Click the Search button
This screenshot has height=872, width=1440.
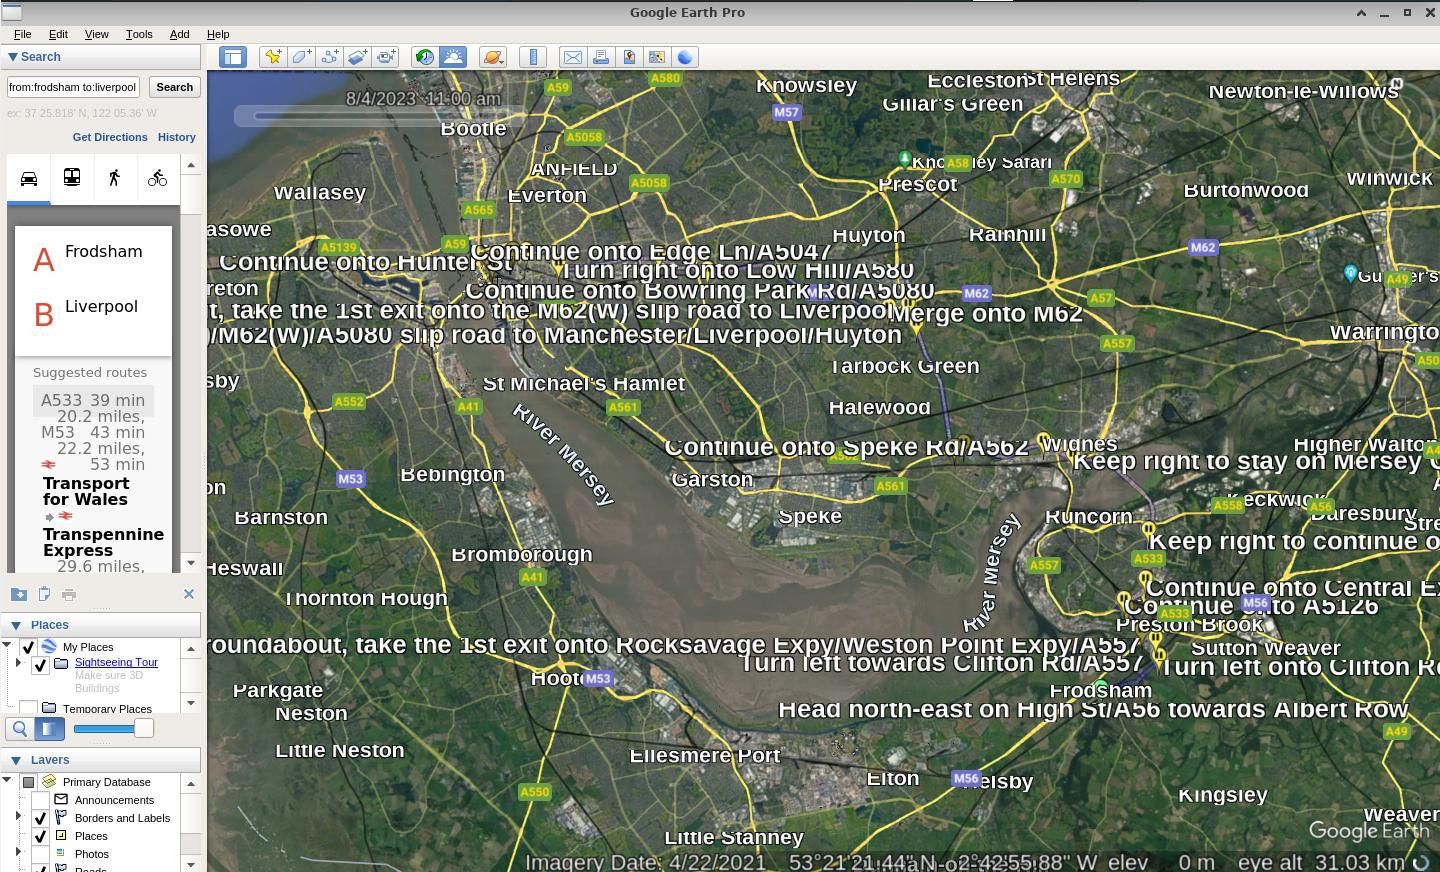pos(174,87)
